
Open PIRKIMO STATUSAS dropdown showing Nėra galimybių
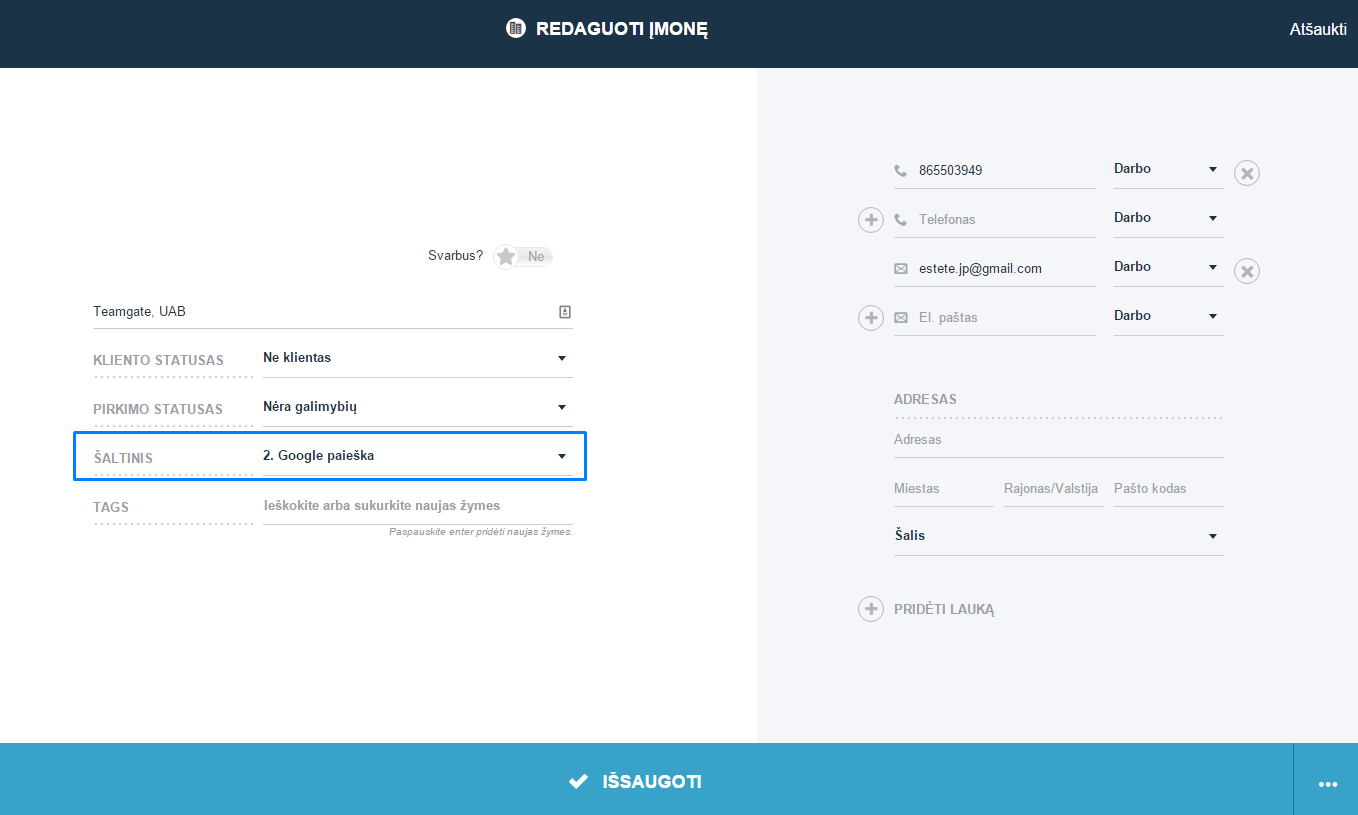tap(418, 407)
